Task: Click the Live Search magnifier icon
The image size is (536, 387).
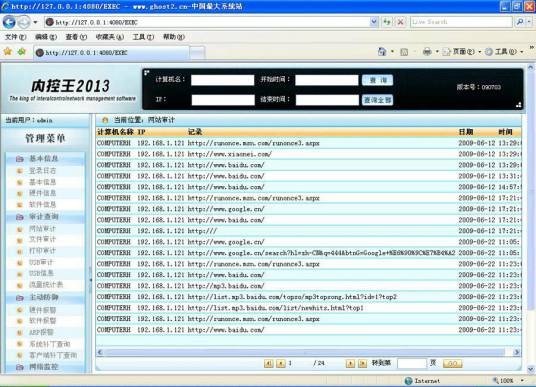Action: tap(520, 22)
